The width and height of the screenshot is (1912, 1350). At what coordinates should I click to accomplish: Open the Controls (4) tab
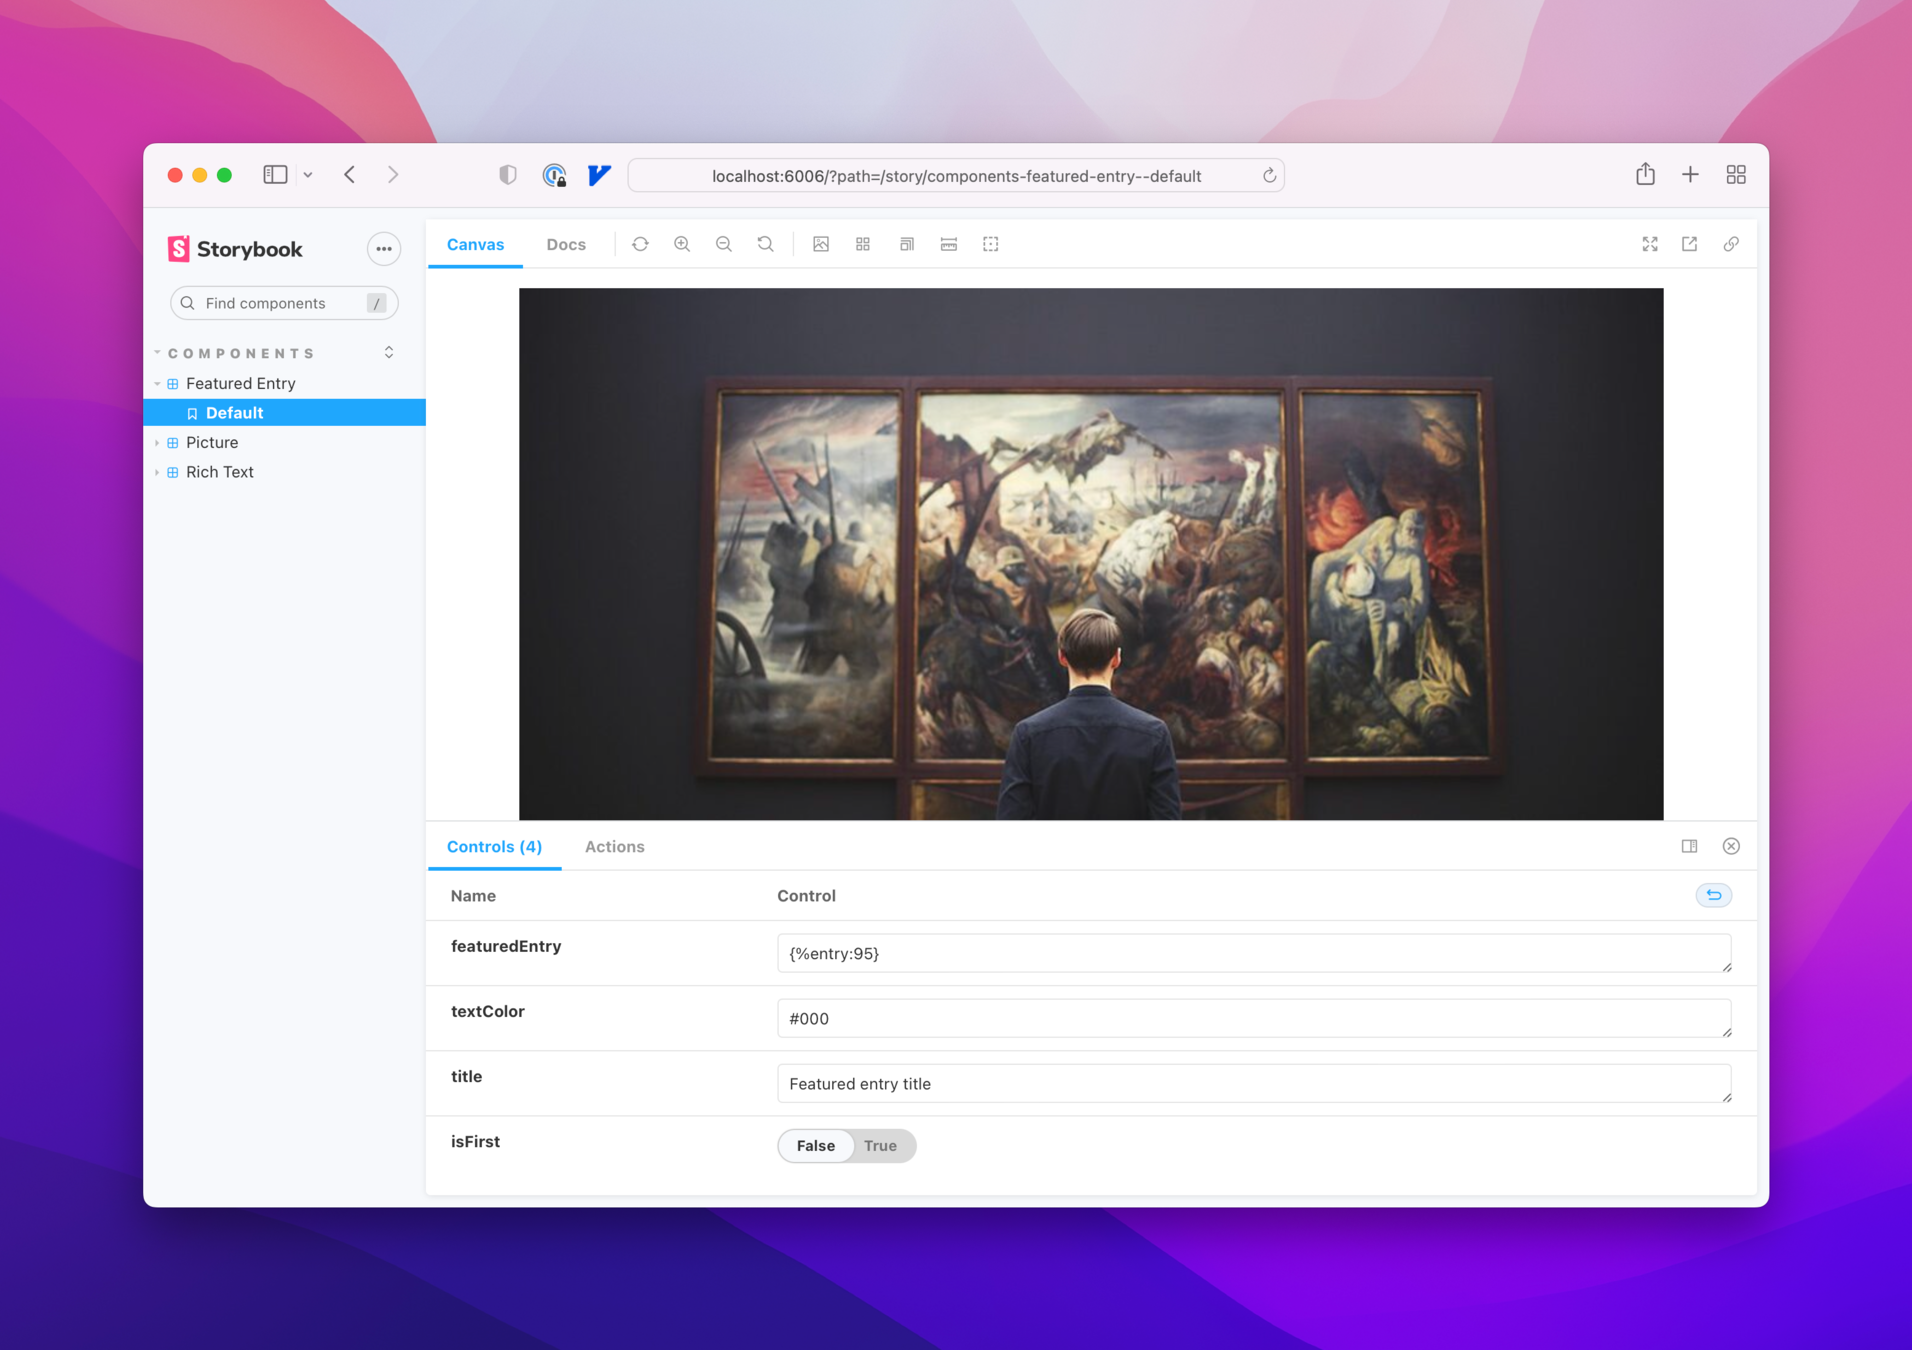494,847
